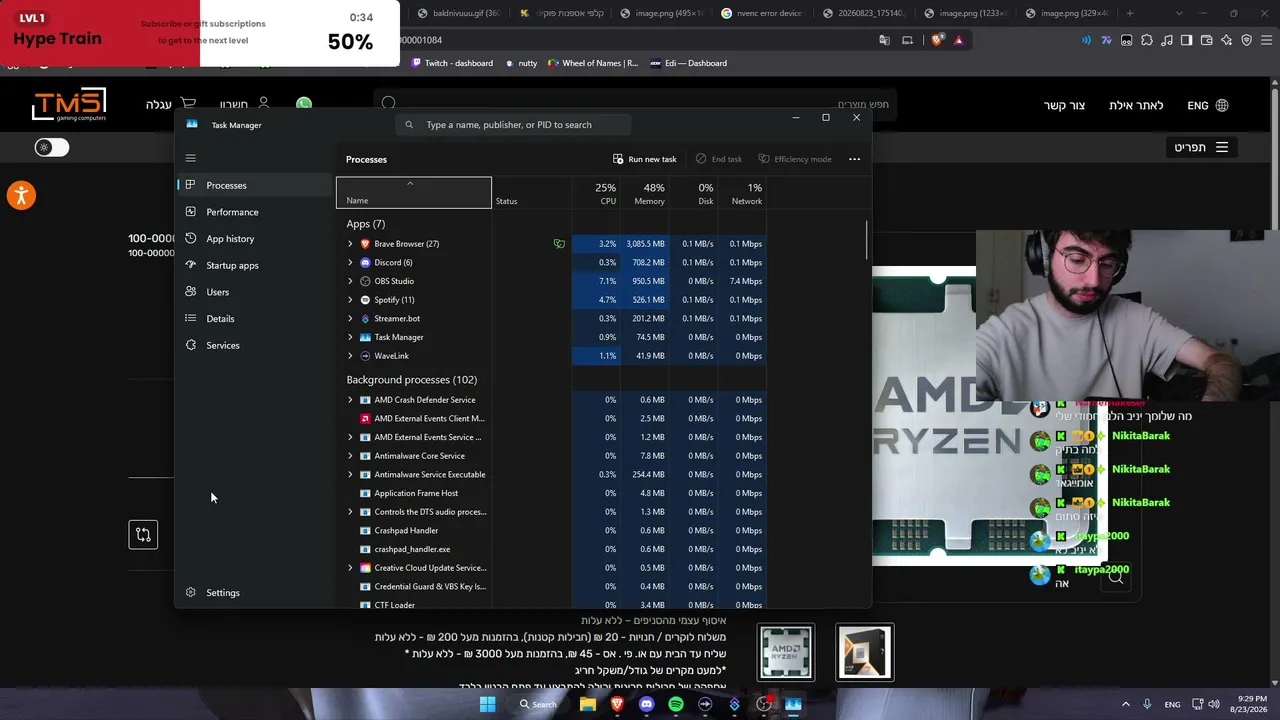The width and height of the screenshot is (1280, 720).
Task: Open Task Manager more options menu
Action: click(x=854, y=159)
